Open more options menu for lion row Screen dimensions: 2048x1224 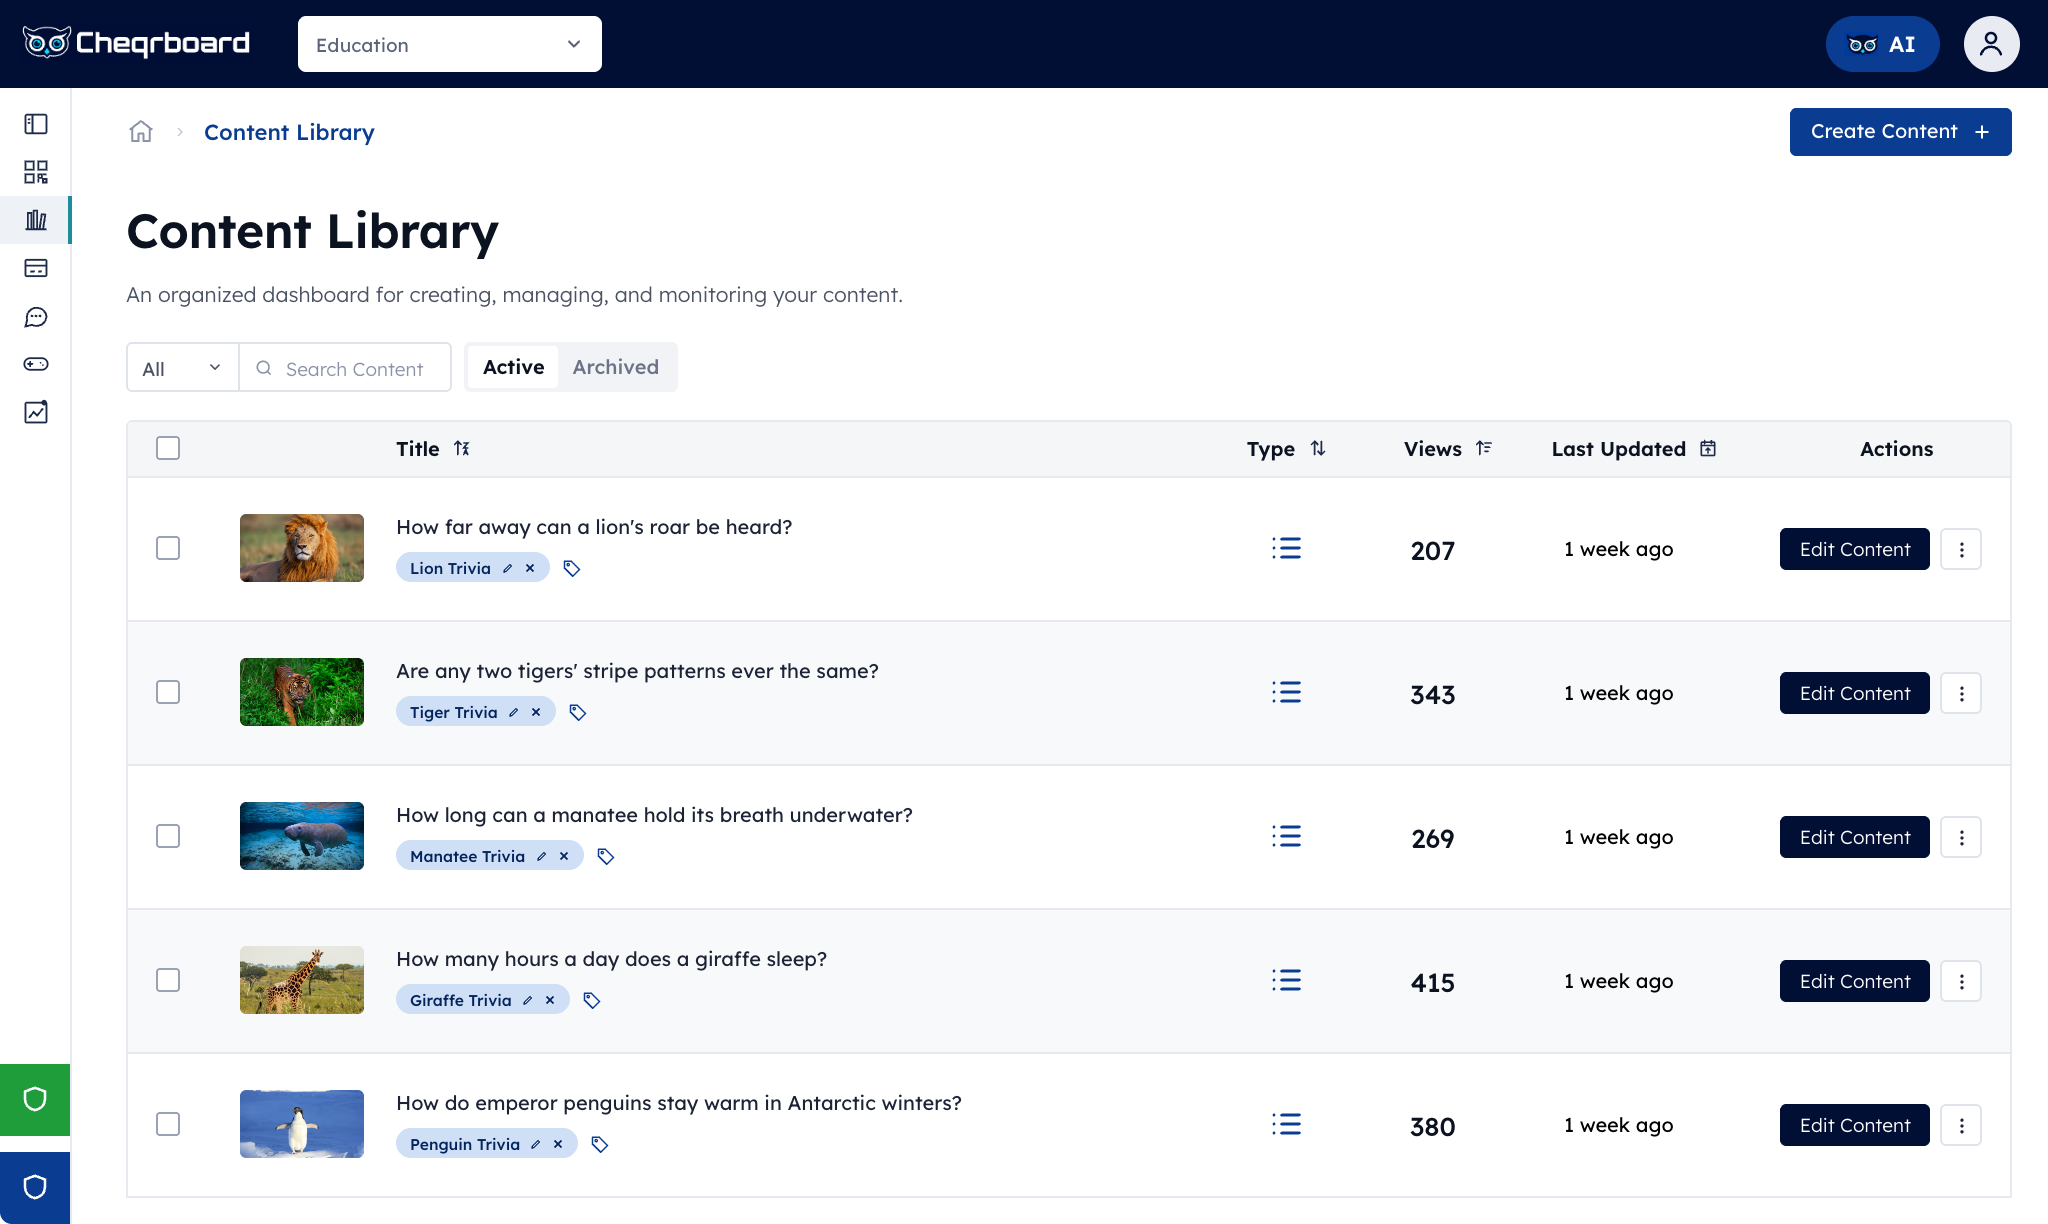click(x=1961, y=549)
